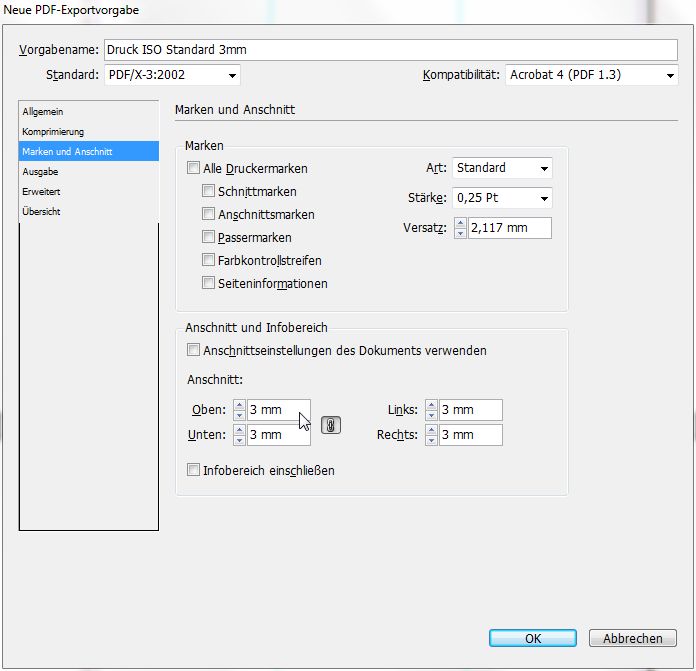The width and height of the screenshot is (696, 671).
Task: Open the Standard PDF/X-3:2002 dropdown
Action: 172,75
